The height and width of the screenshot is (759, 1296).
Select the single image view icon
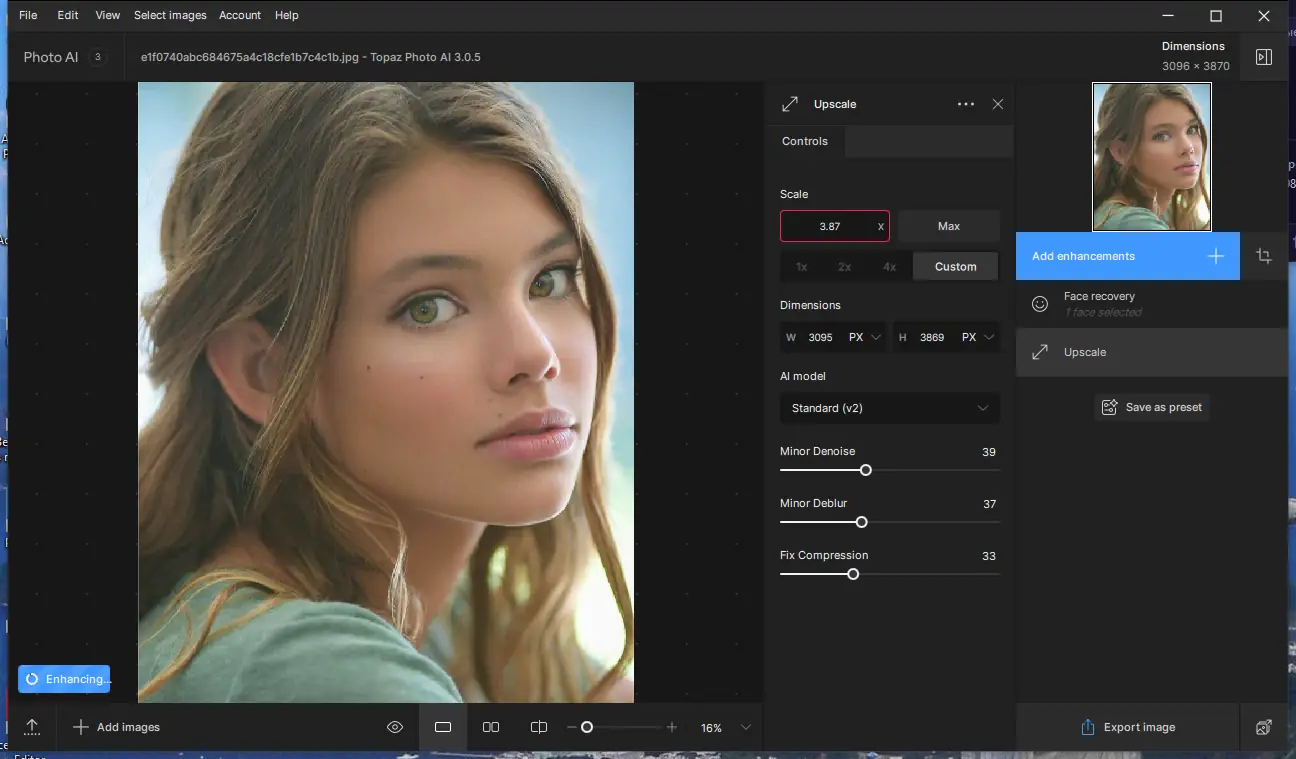point(442,727)
